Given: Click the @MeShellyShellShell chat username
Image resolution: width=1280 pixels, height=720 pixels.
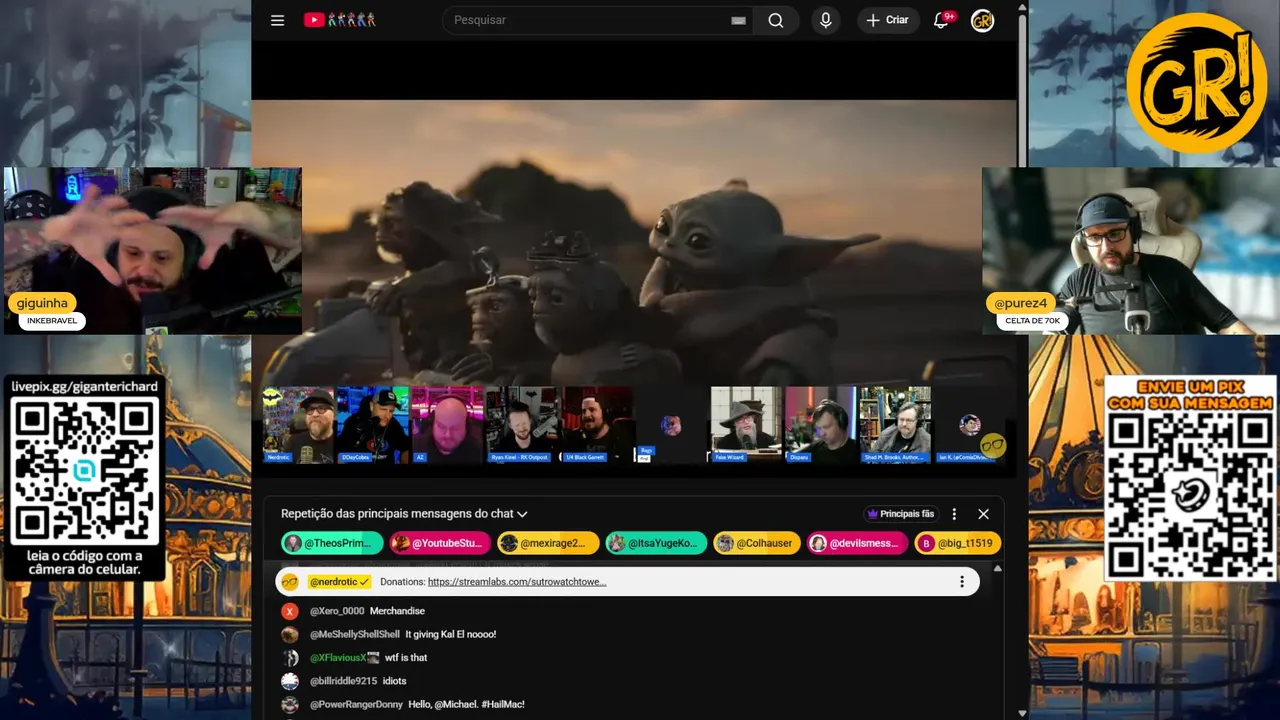Looking at the screenshot, I should (x=354, y=634).
